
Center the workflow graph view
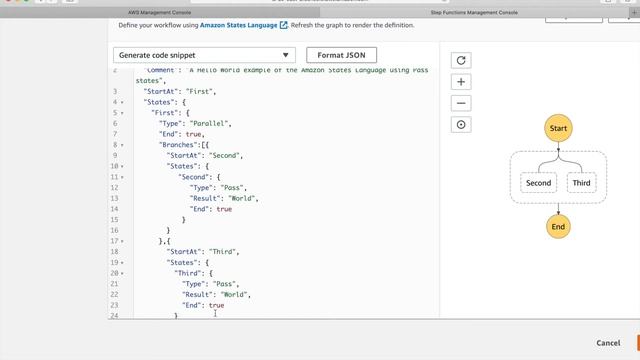pyautogui.click(x=461, y=125)
